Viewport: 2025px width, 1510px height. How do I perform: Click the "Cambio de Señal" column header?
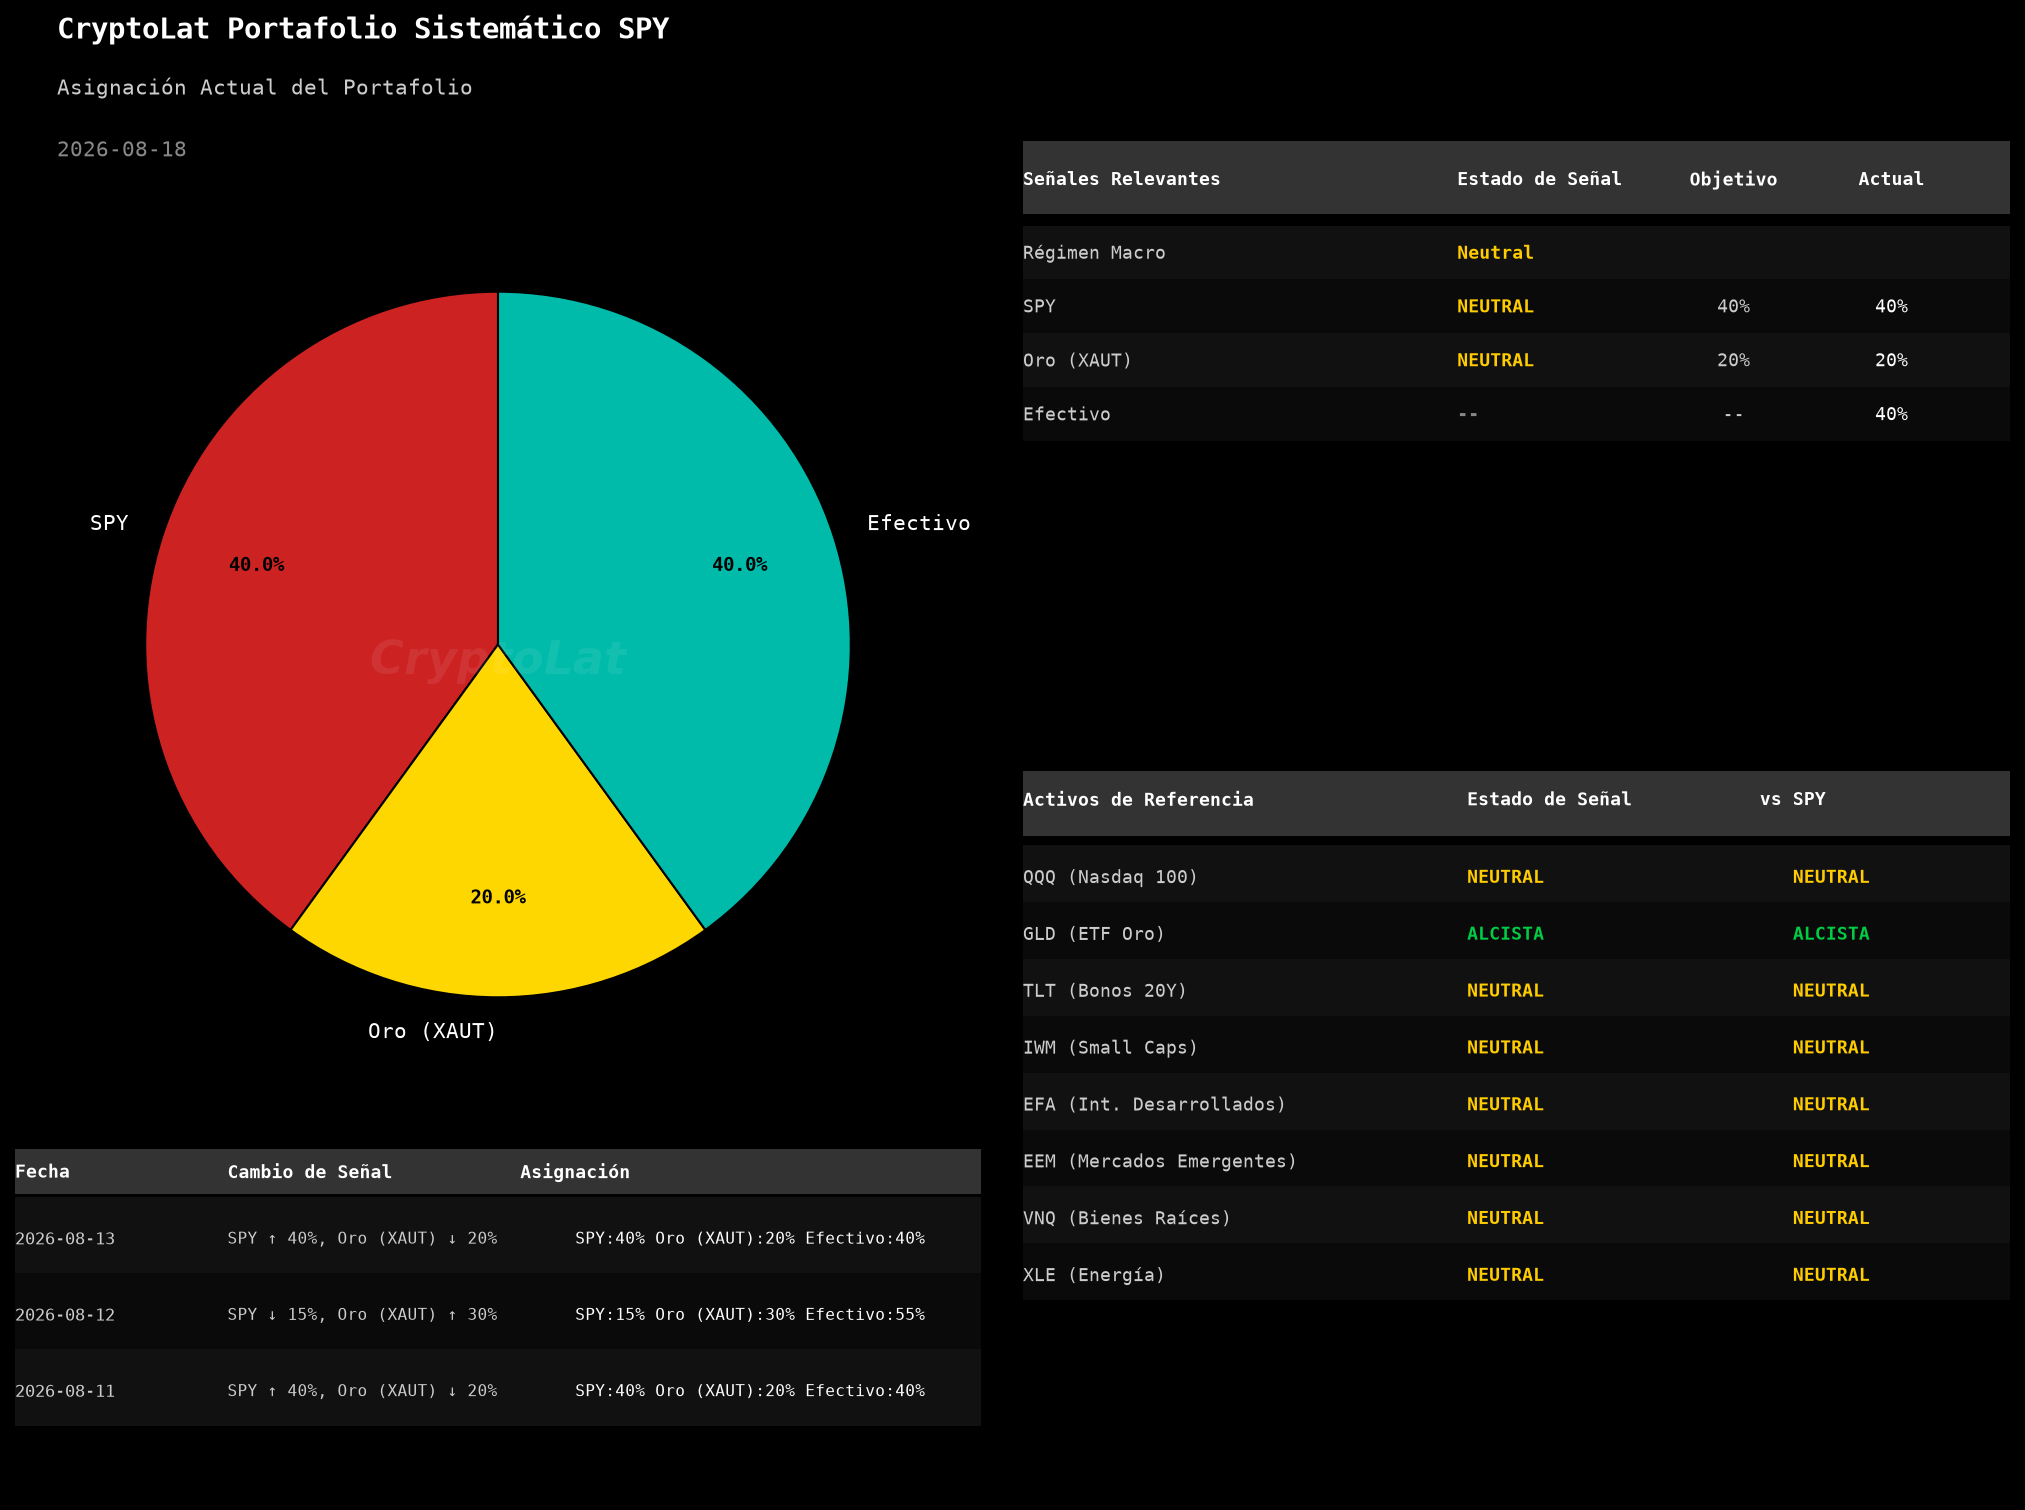coord(310,1172)
